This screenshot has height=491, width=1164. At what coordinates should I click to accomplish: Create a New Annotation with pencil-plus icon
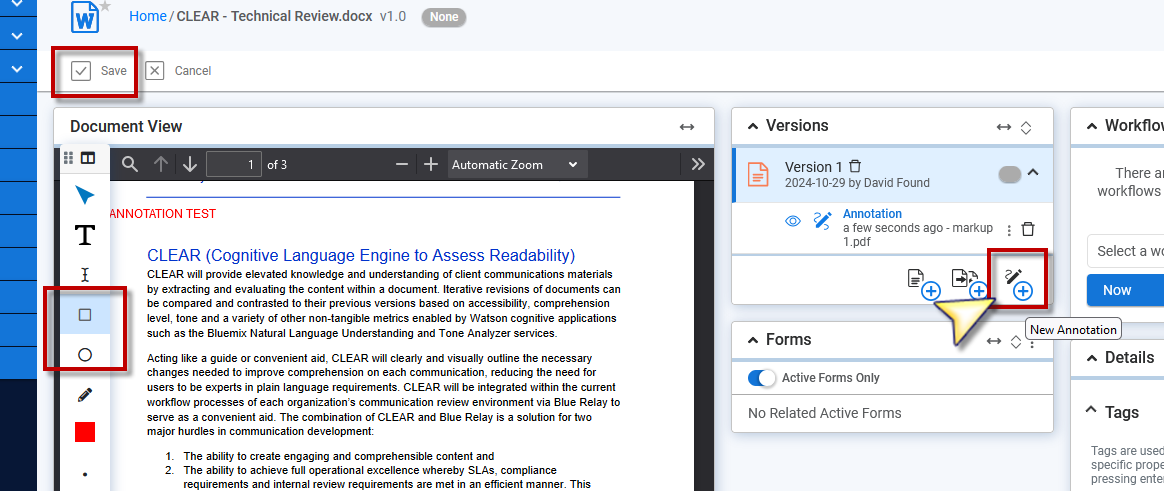[1017, 283]
